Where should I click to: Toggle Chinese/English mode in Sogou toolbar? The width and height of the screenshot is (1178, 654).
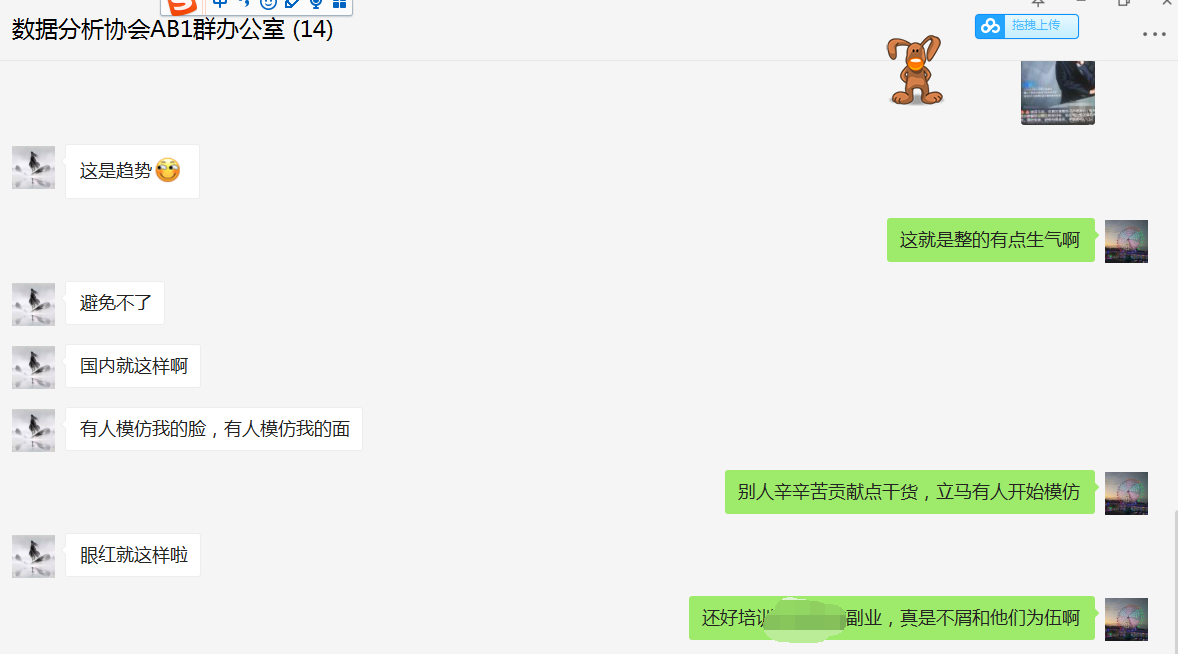pos(220,5)
